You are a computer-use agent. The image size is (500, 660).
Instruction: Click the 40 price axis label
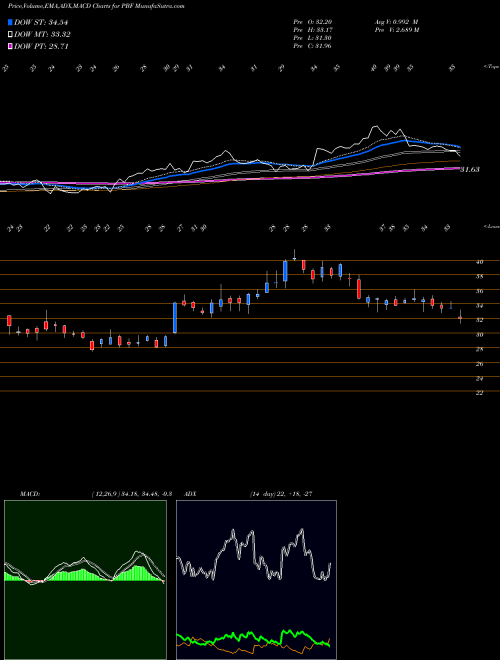(479, 262)
